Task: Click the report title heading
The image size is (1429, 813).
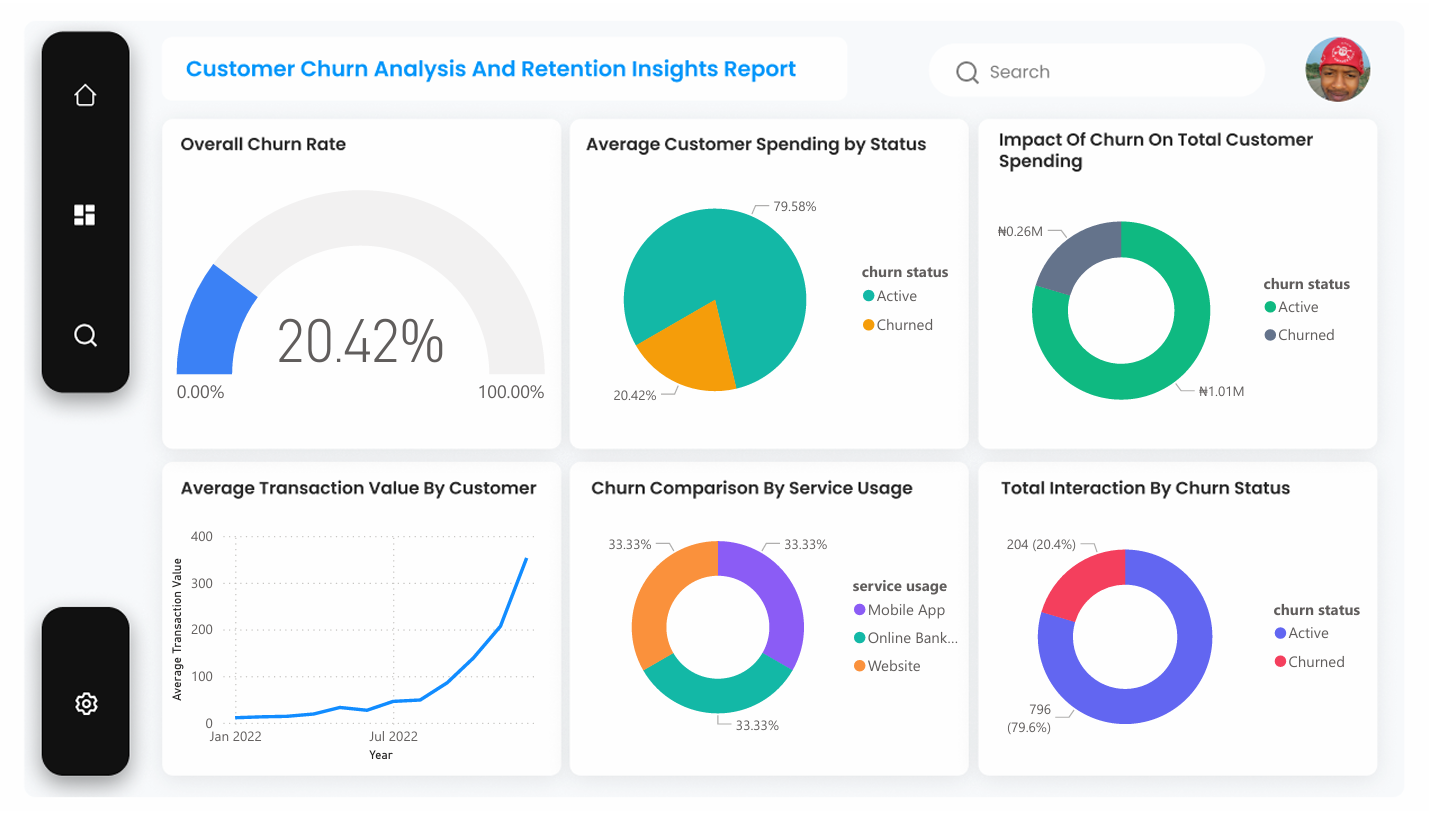Action: point(491,69)
